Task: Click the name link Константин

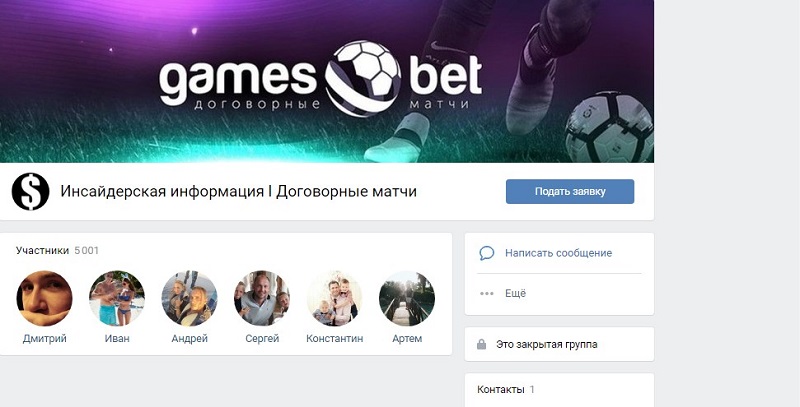Action: pos(335,339)
